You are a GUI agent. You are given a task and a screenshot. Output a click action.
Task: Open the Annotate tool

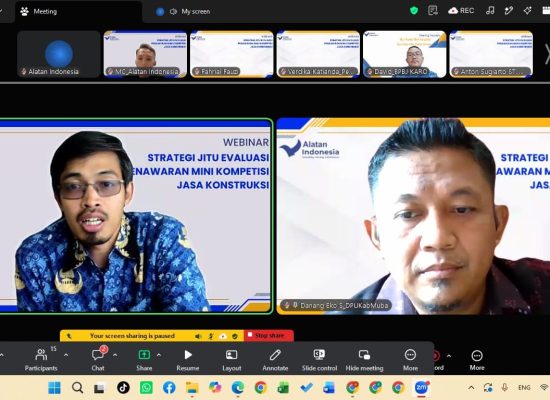point(275,359)
